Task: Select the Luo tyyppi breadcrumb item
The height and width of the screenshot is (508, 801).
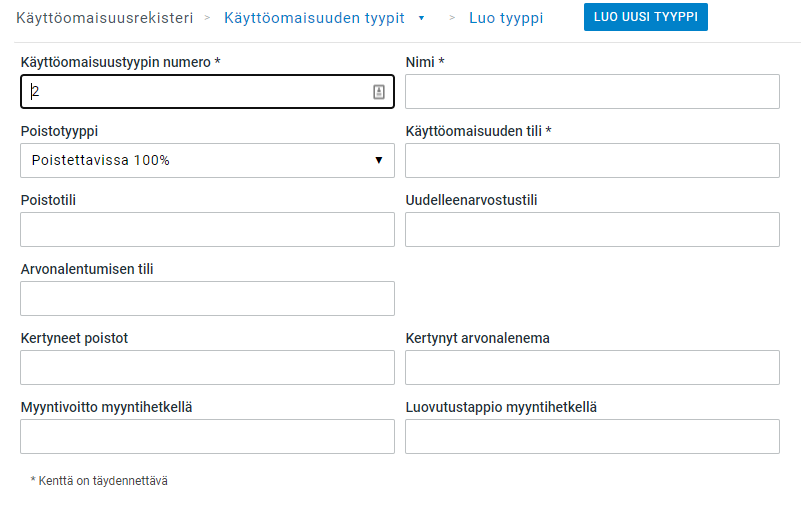Action: (x=506, y=18)
